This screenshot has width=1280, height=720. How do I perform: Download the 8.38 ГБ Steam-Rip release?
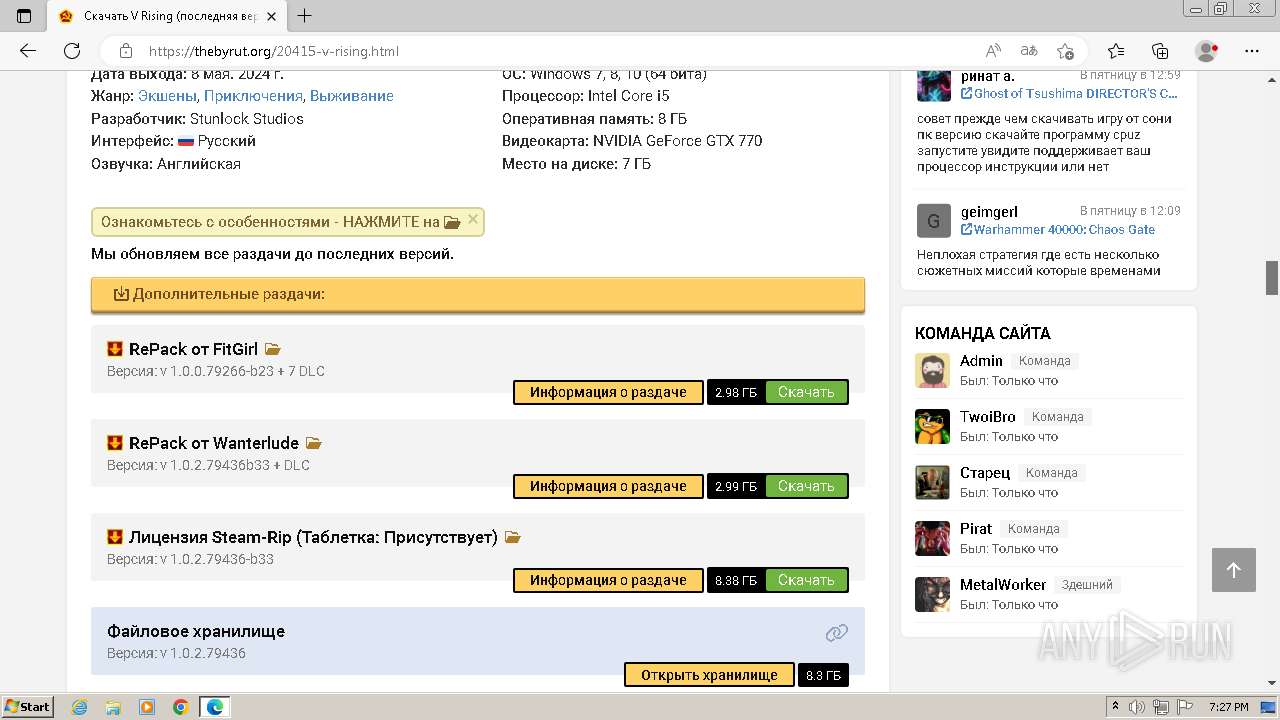pyautogui.click(x=806, y=580)
